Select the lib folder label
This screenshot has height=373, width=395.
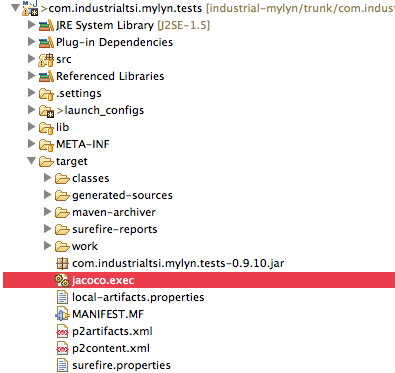pos(62,127)
